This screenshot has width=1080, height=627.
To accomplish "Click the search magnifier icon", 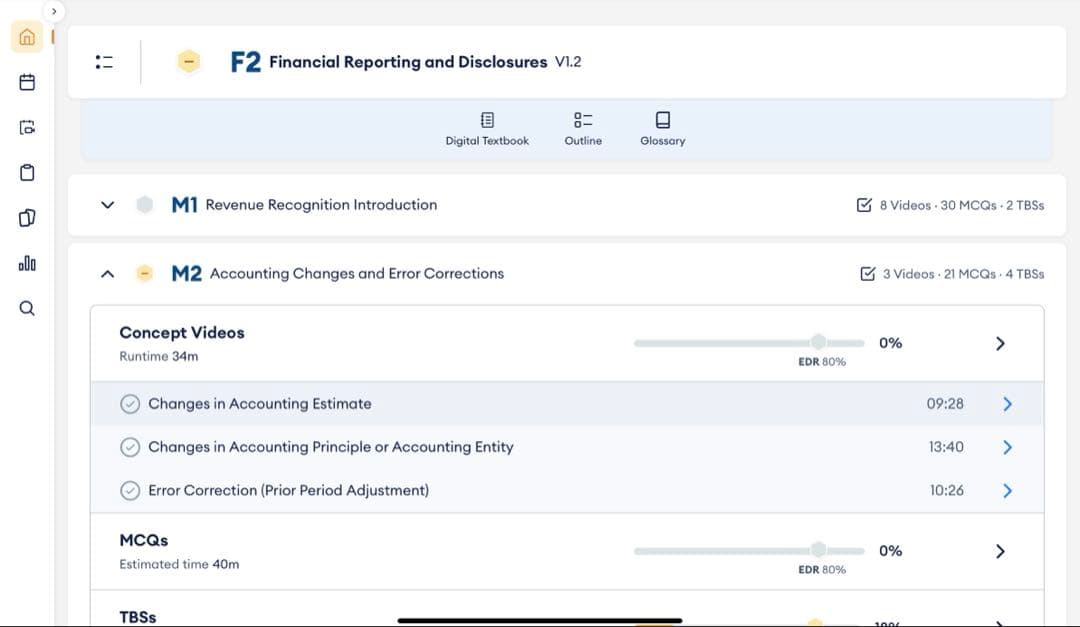I will (27, 308).
